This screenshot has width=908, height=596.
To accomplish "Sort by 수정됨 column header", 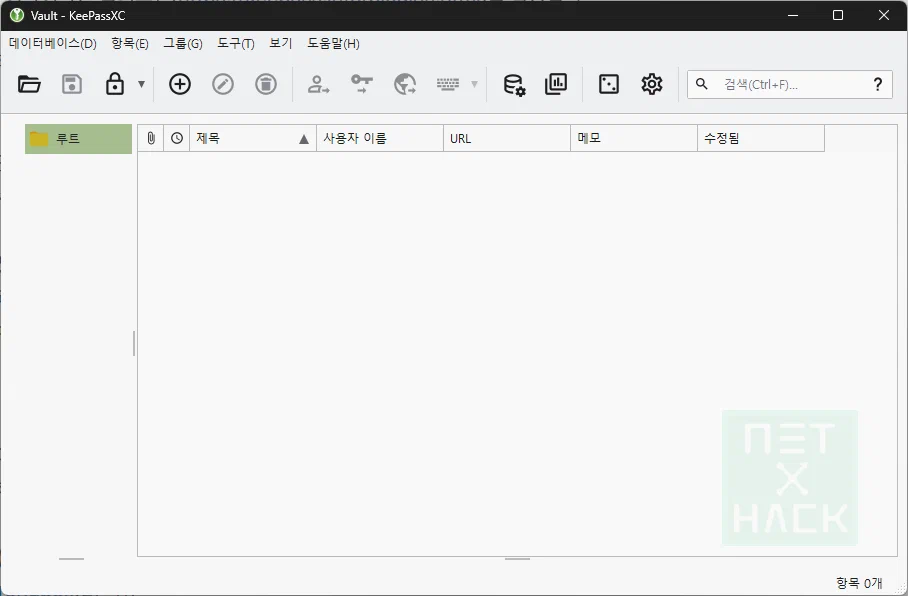I will 761,138.
